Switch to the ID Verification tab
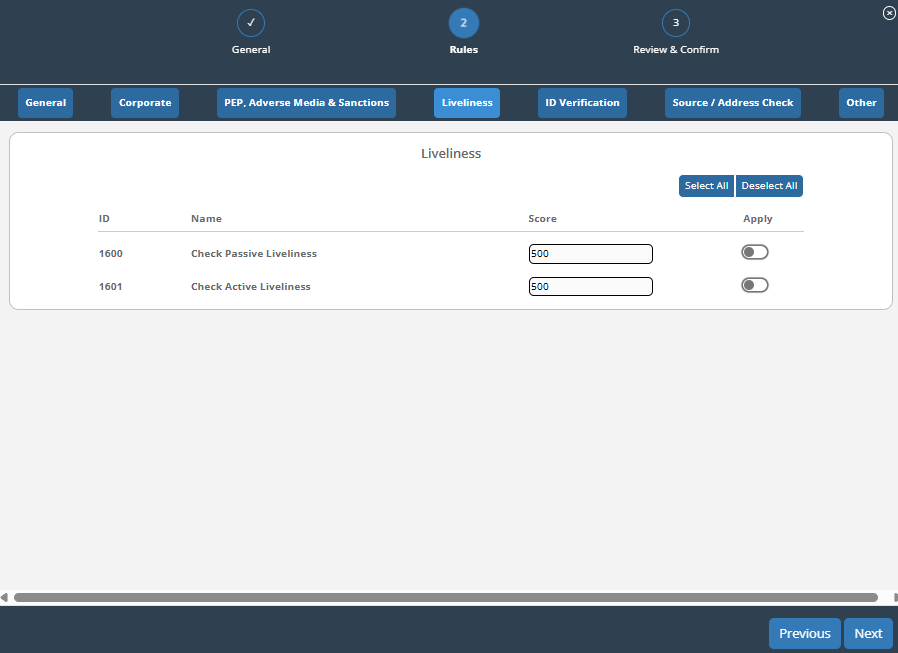 click(582, 103)
